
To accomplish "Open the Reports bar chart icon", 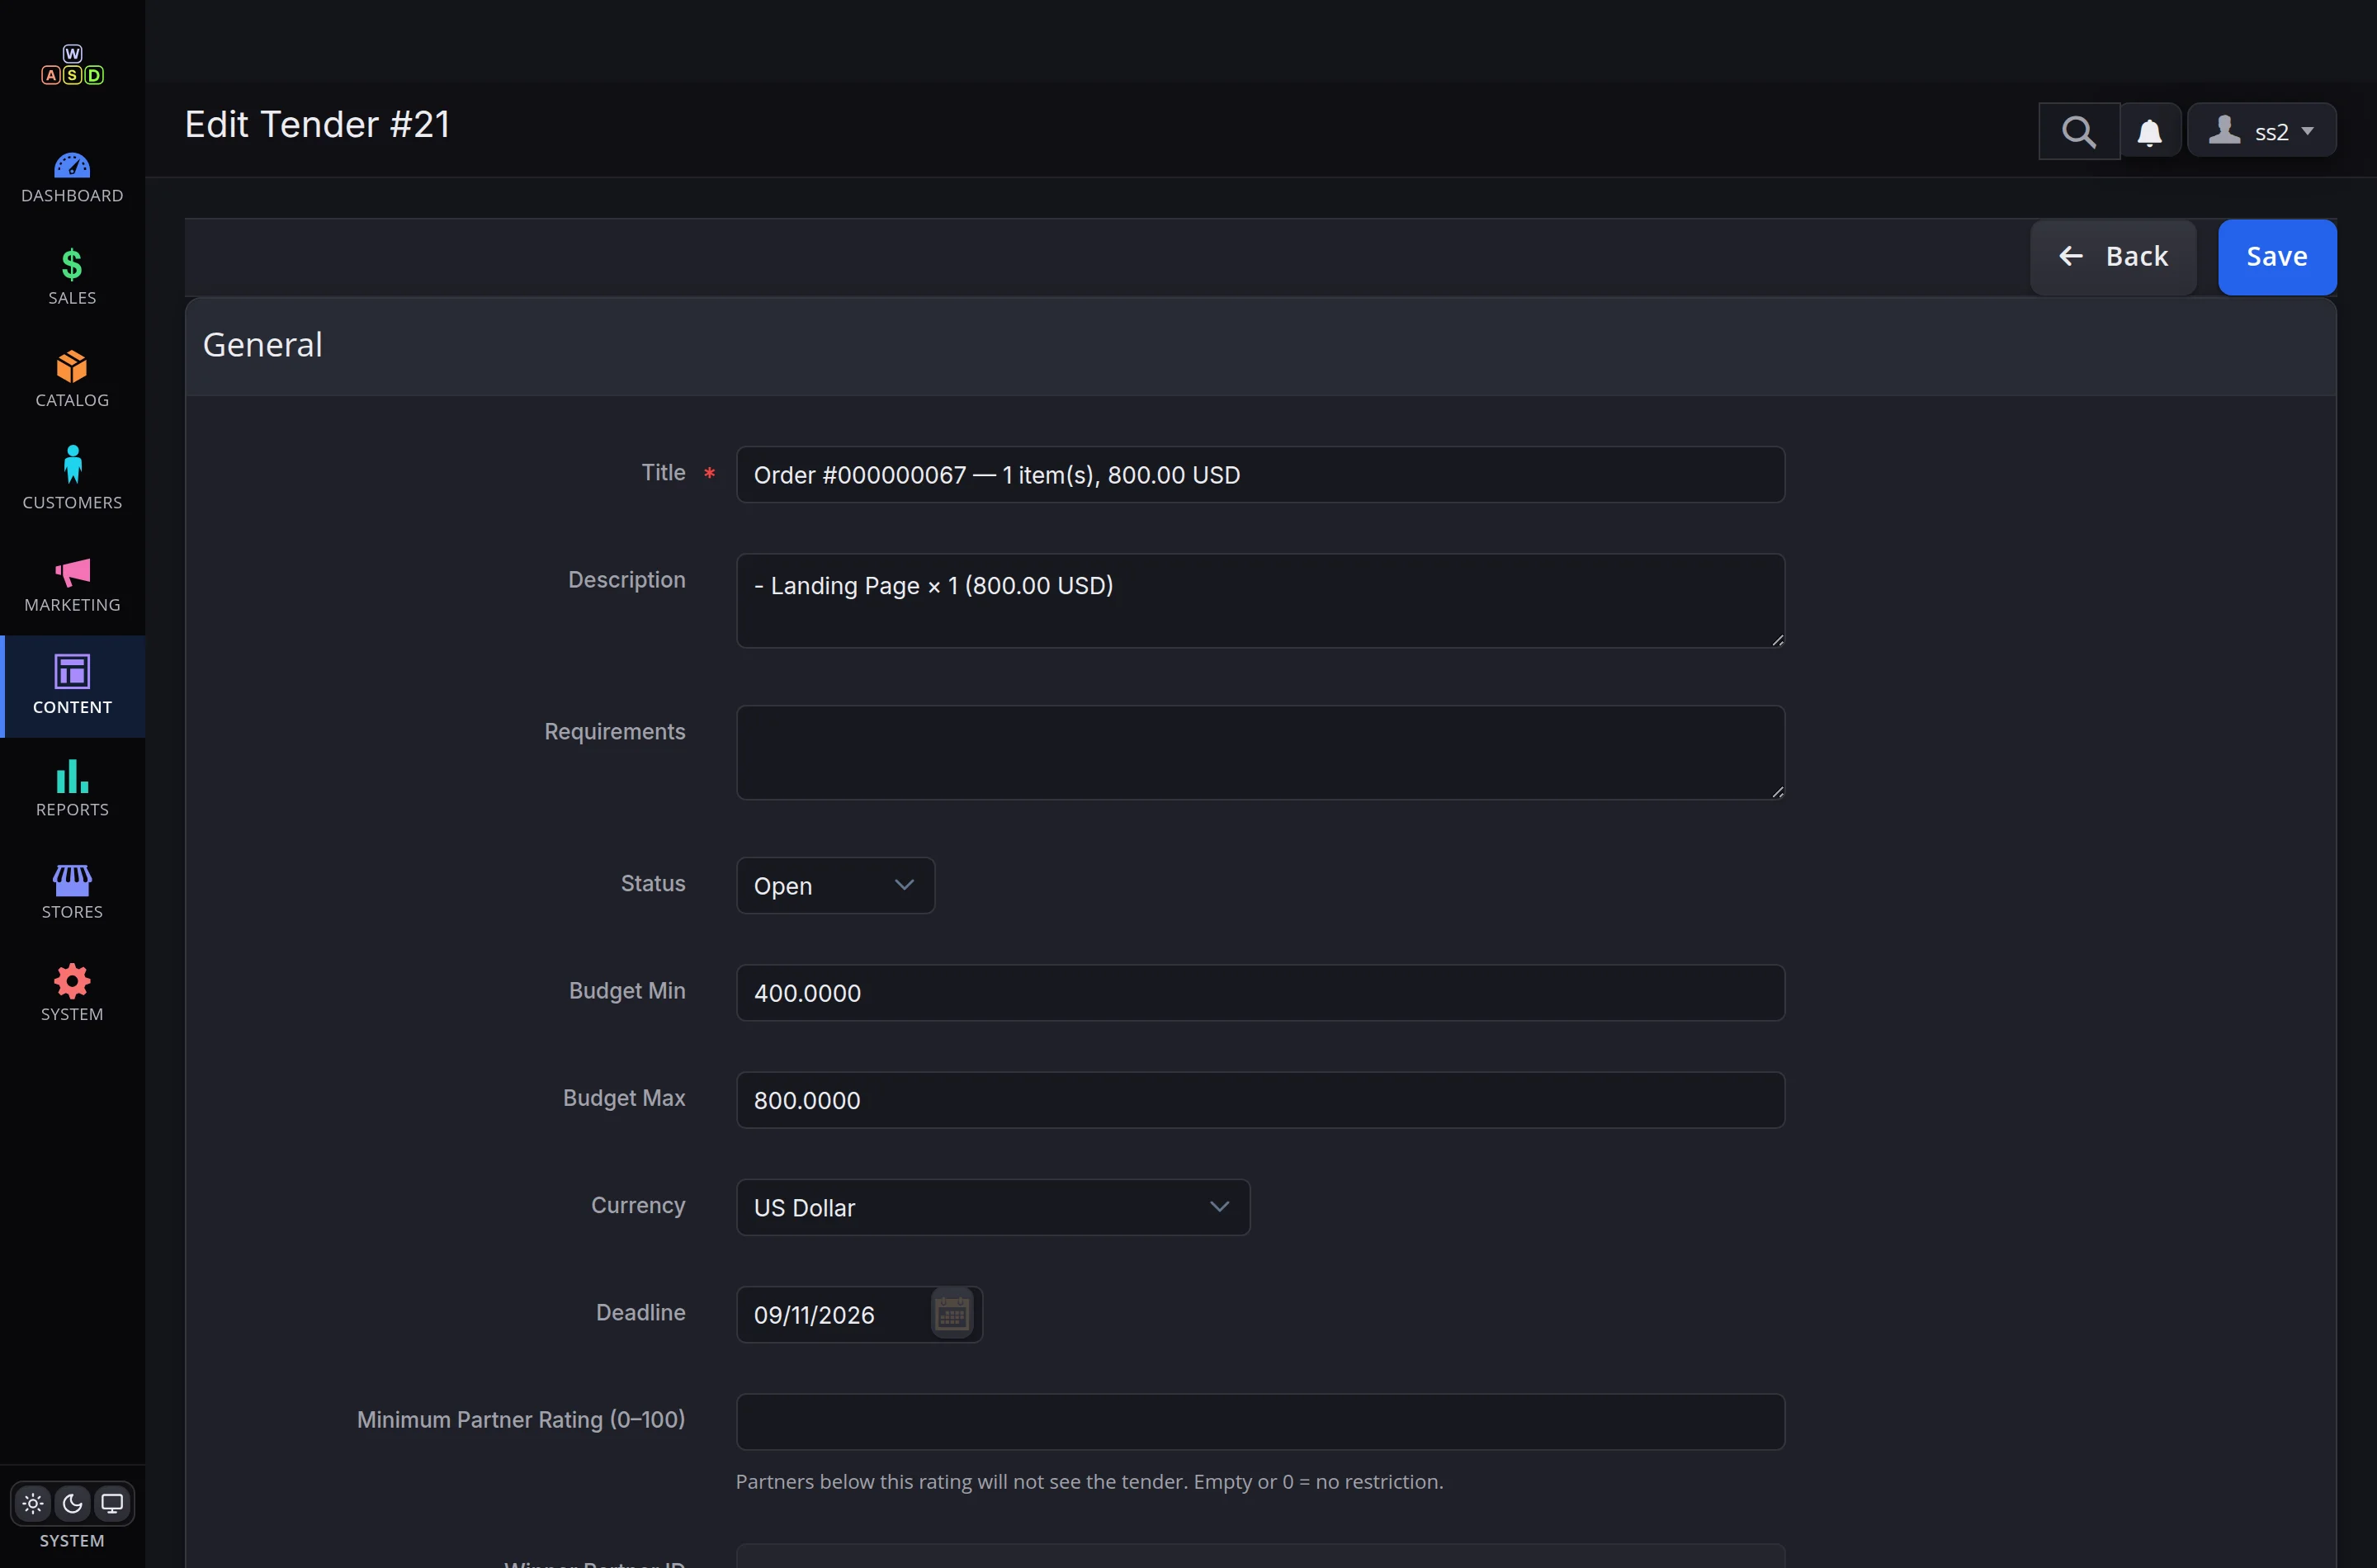I will (72, 776).
